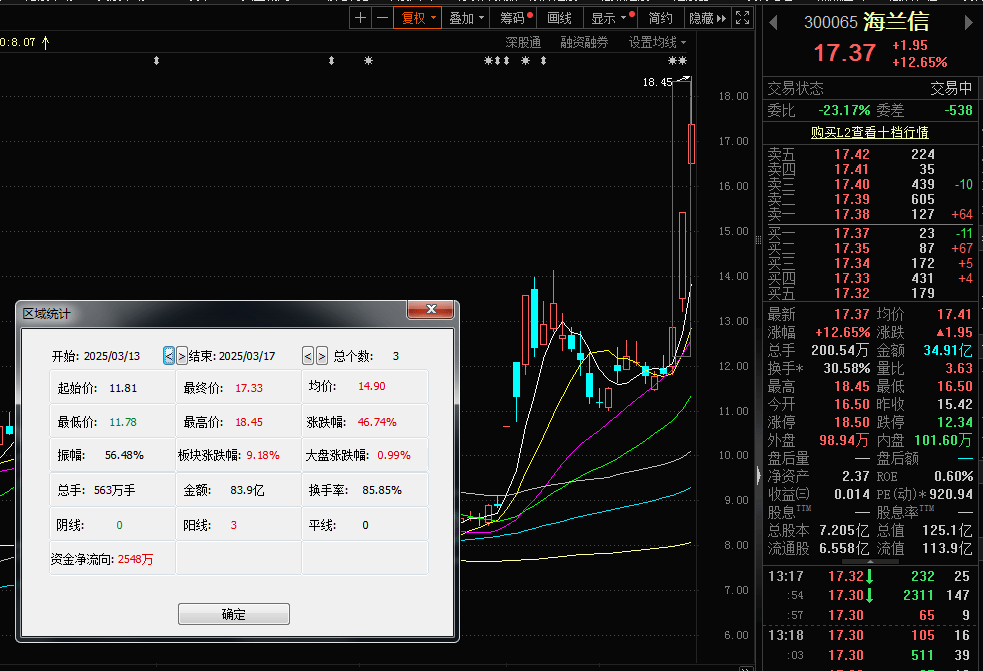Click 内盘 value 101.60万

pyautogui.click(x=943, y=440)
